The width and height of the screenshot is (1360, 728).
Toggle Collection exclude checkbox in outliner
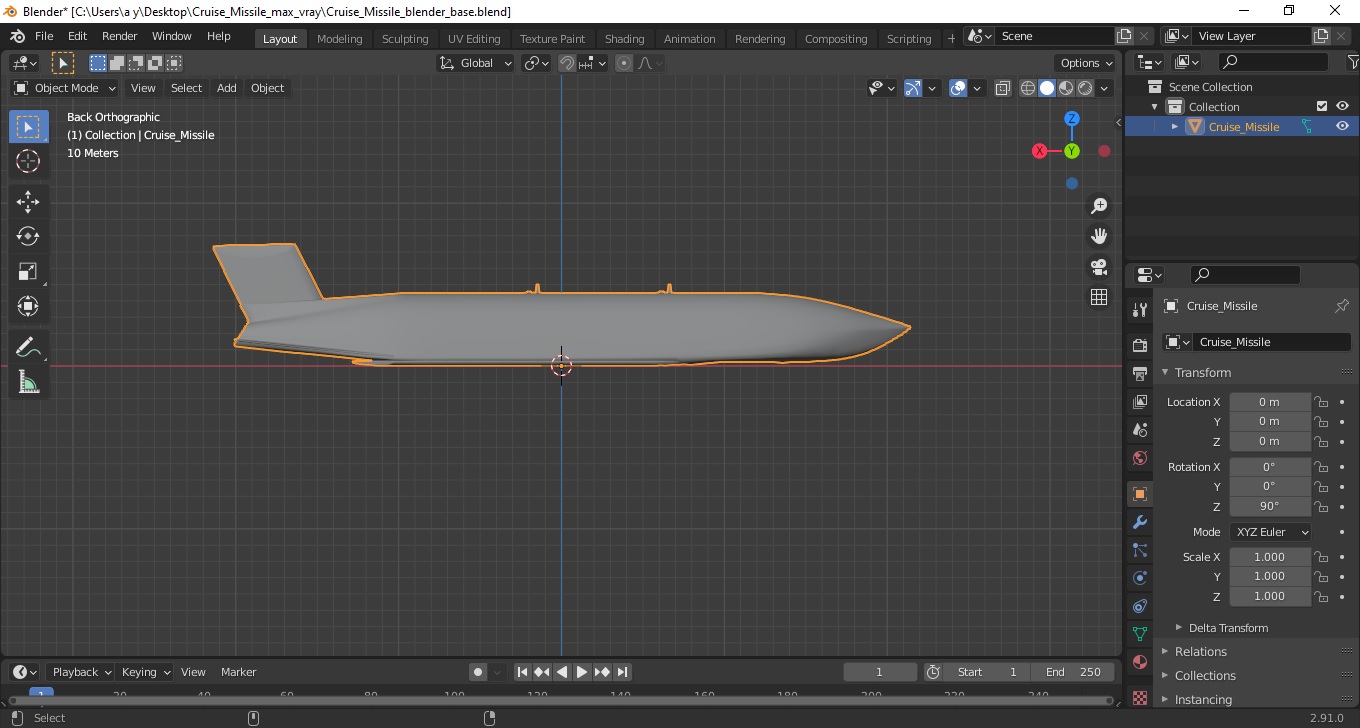coord(1322,106)
